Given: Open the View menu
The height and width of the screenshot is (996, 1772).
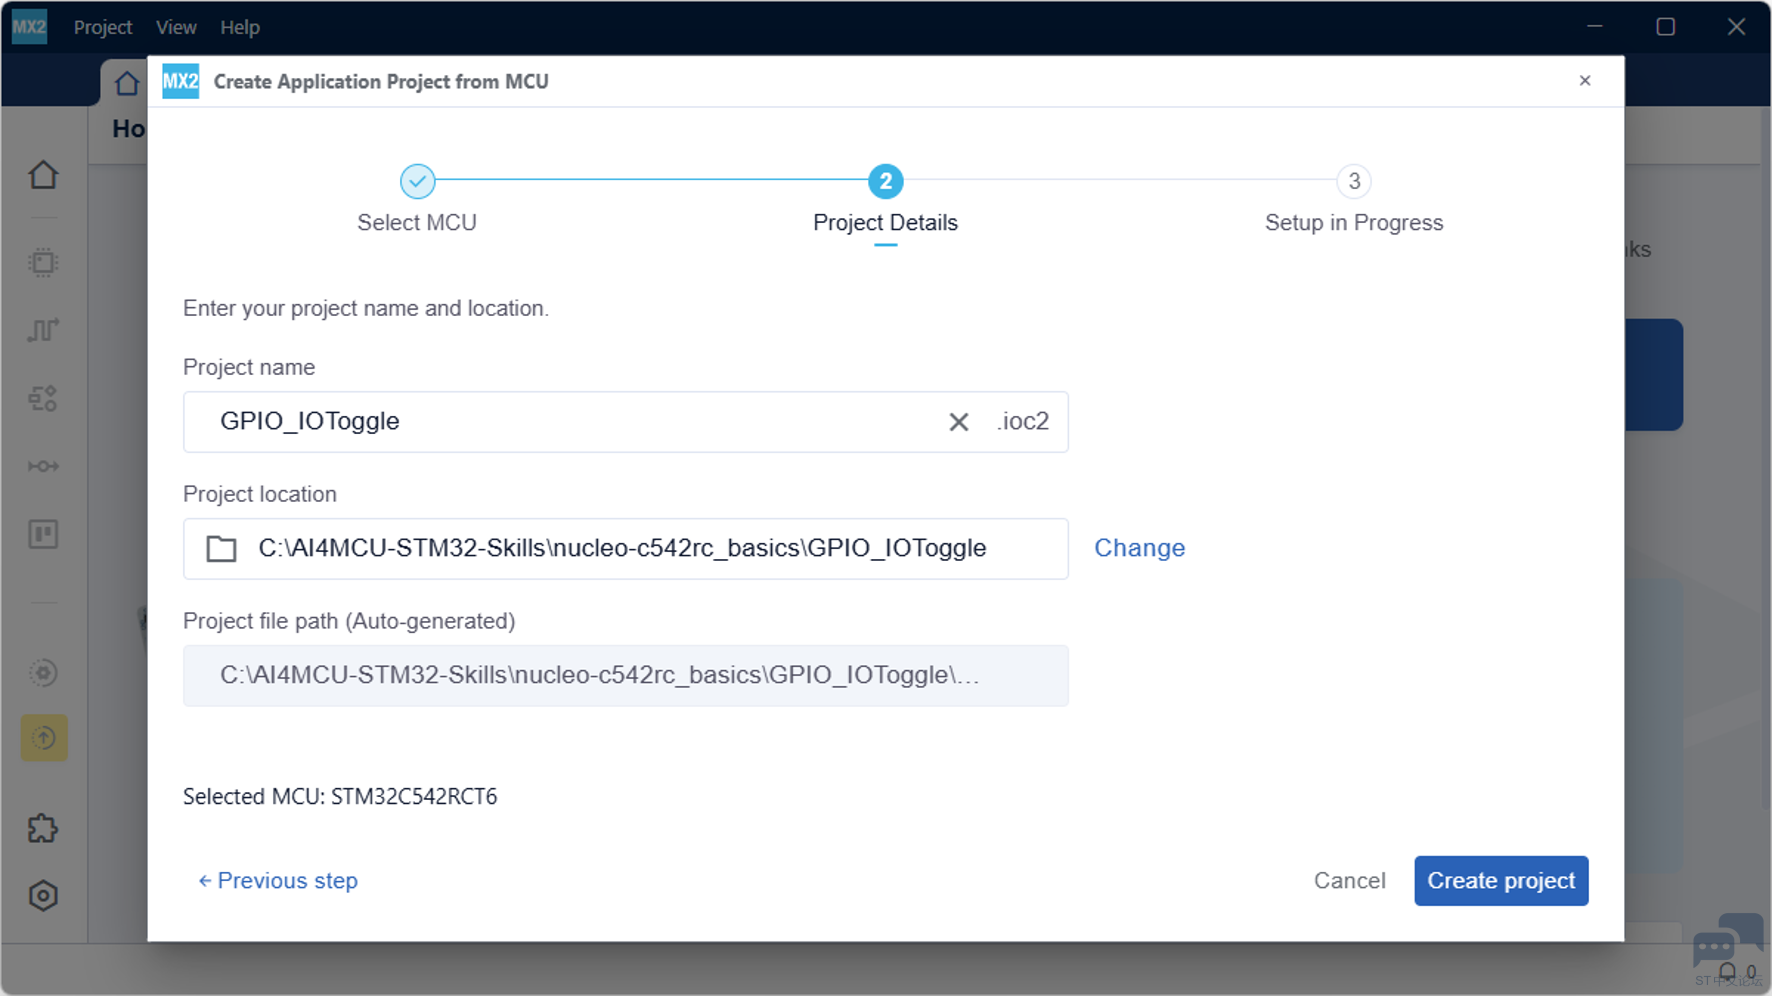Looking at the screenshot, I should [x=176, y=27].
